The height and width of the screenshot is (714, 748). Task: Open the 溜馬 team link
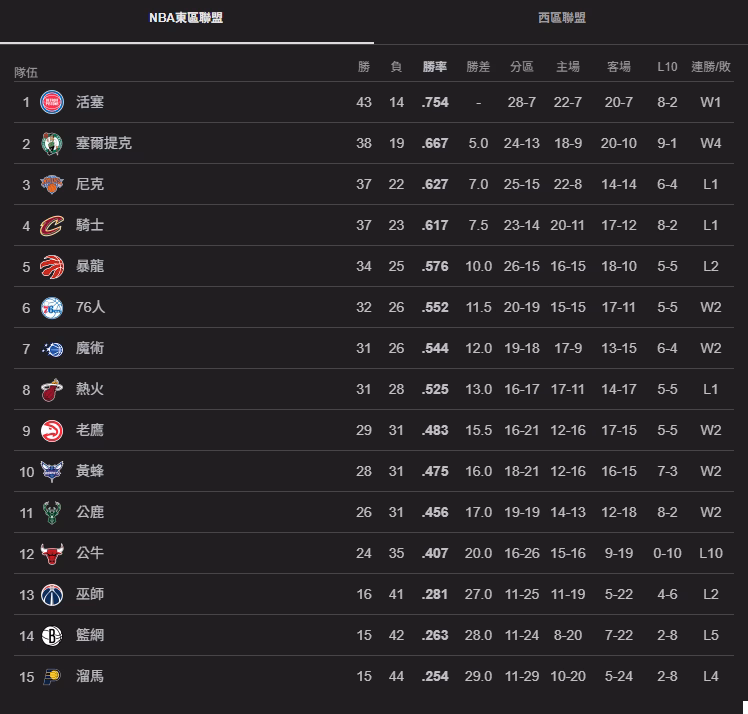pyautogui.click(x=90, y=676)
